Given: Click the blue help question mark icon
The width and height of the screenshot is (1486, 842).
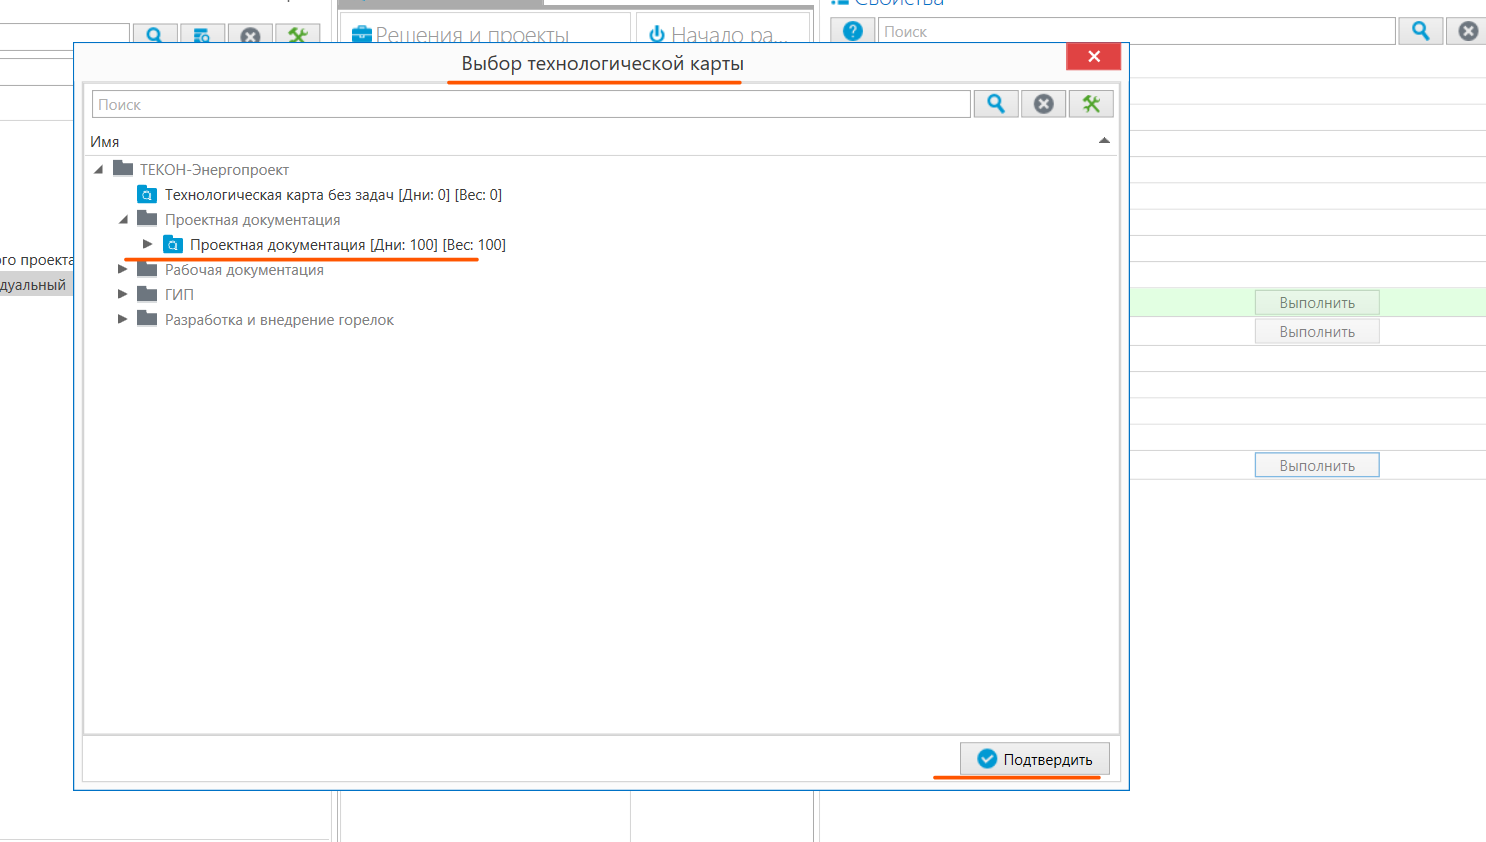Looking at the screenshot, I should click(852, 31).
